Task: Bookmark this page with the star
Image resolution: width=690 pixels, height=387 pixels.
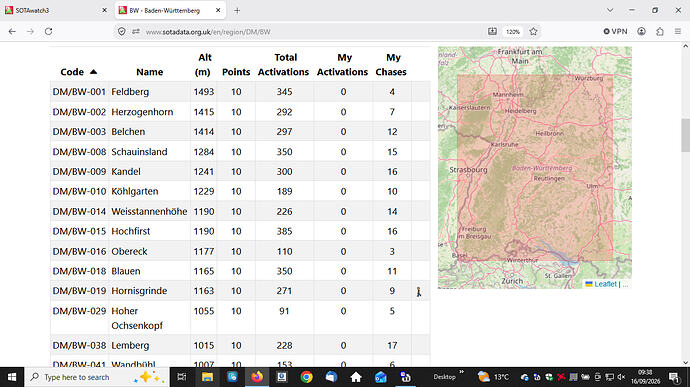Action: click(533, 31)
